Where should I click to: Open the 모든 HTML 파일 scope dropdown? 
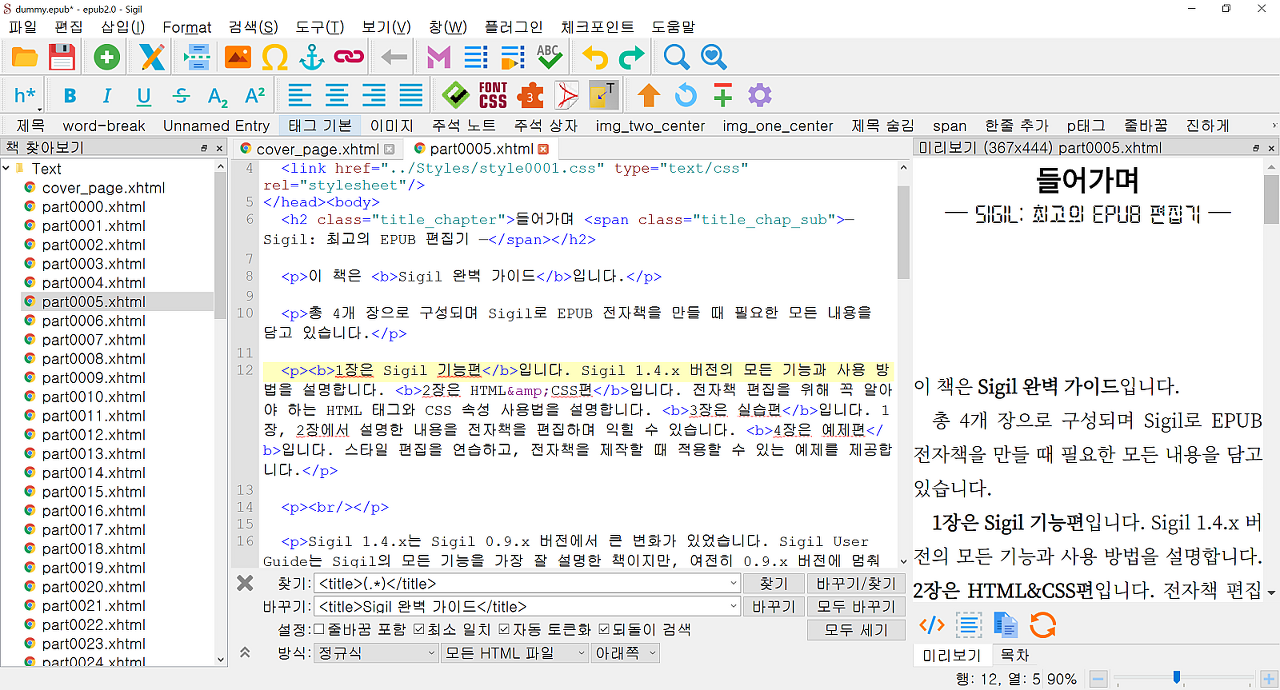click(x=515, y=653)
